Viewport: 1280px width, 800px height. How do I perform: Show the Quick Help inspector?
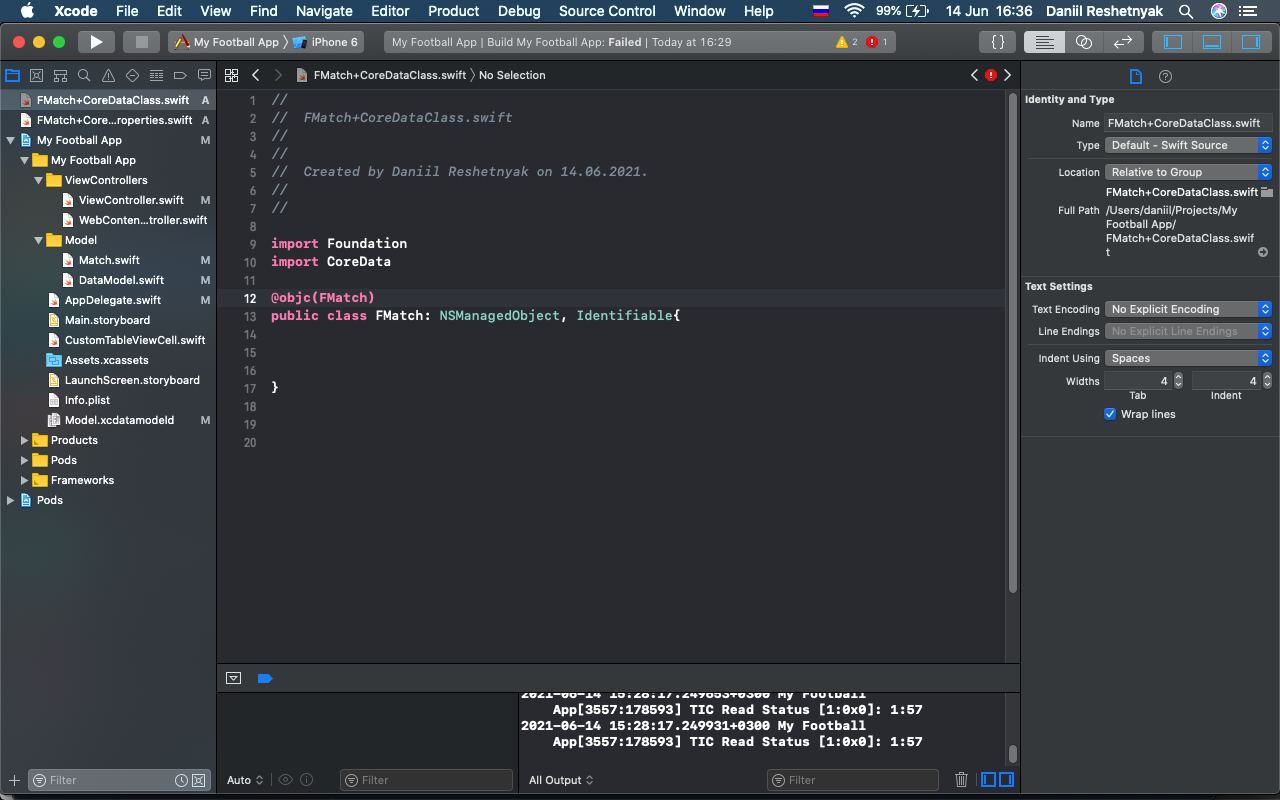[1165, 76]
